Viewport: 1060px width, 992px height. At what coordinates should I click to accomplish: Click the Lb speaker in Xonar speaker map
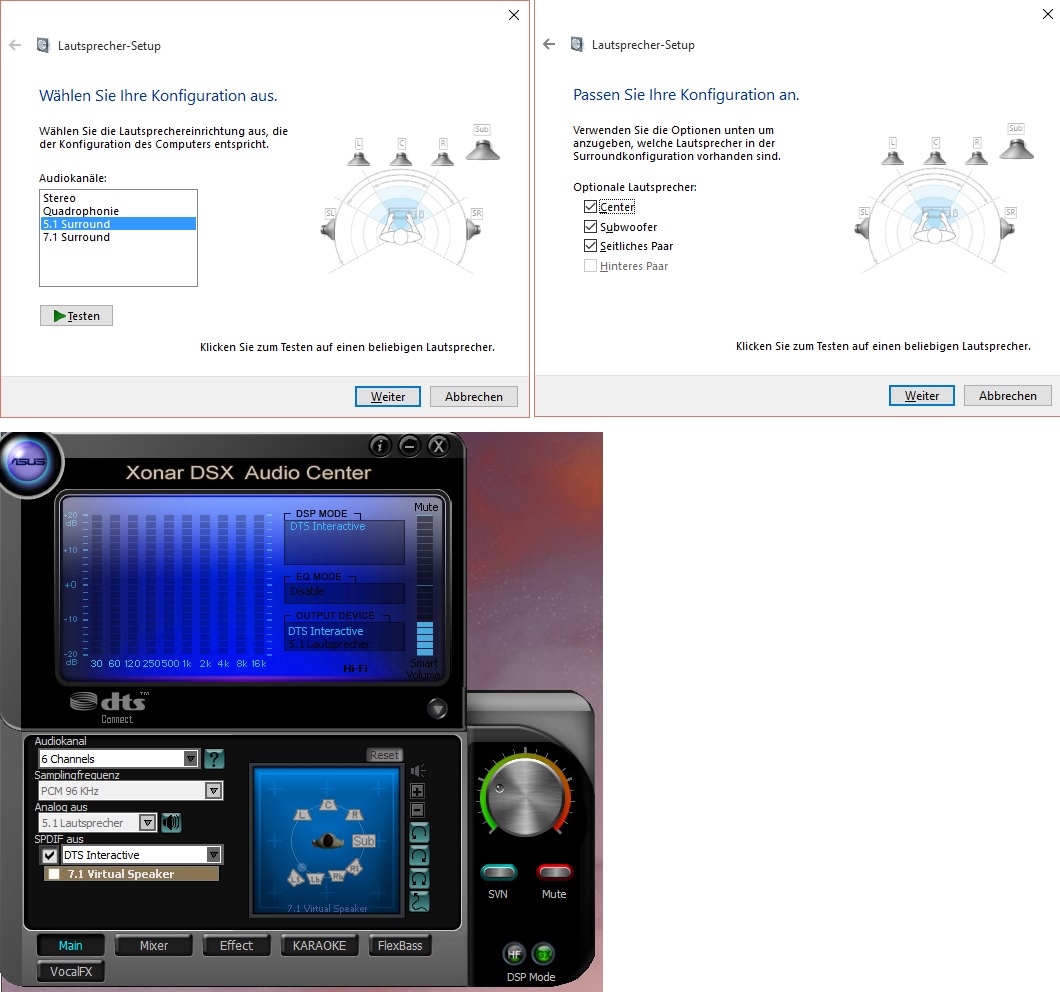(x=316, y=879)
